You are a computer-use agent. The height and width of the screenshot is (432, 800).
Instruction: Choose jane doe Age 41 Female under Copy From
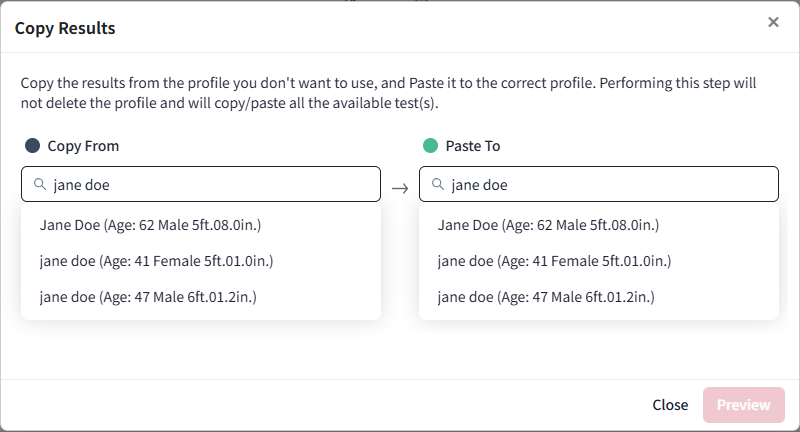(156, 261)
